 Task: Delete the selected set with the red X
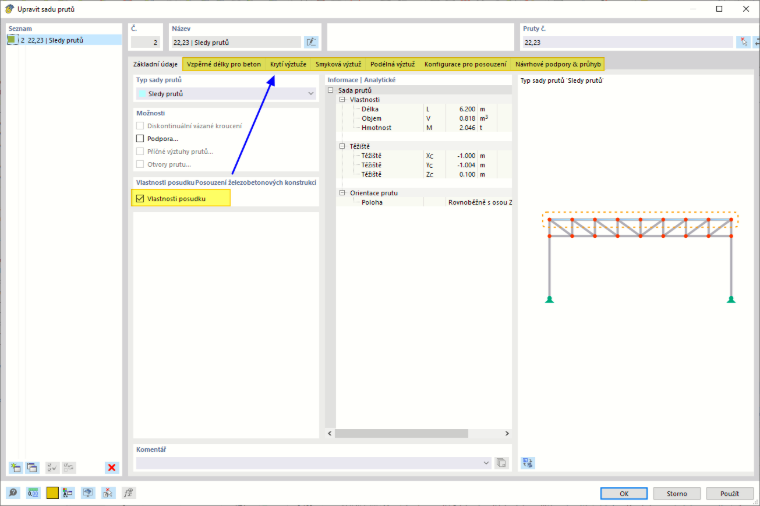point(111,467)
